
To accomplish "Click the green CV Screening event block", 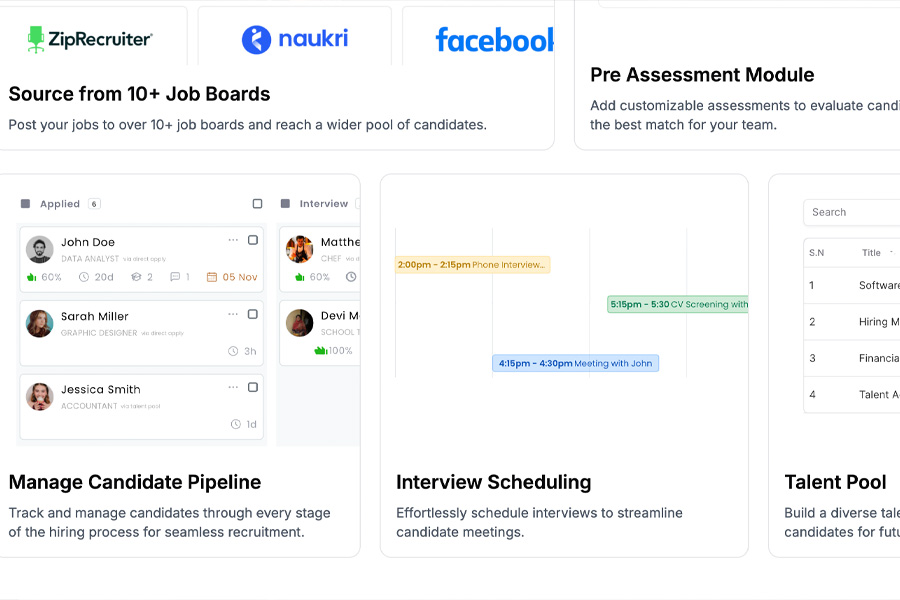I will (678, 304).
